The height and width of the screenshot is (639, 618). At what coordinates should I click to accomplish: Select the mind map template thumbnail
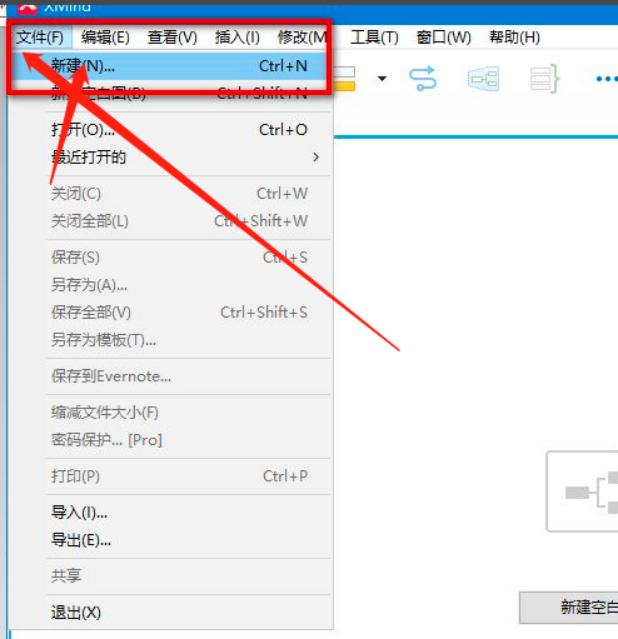pyautogui.click(x=582, y=491)
